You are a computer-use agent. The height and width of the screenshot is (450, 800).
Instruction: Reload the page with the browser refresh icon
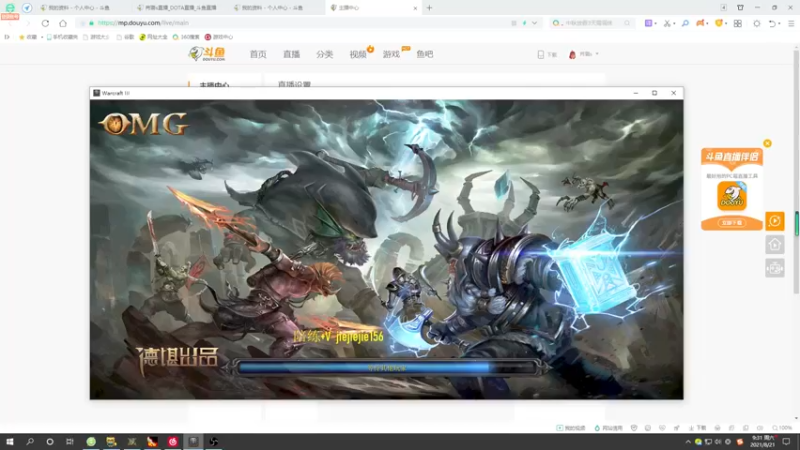(45, 23)
